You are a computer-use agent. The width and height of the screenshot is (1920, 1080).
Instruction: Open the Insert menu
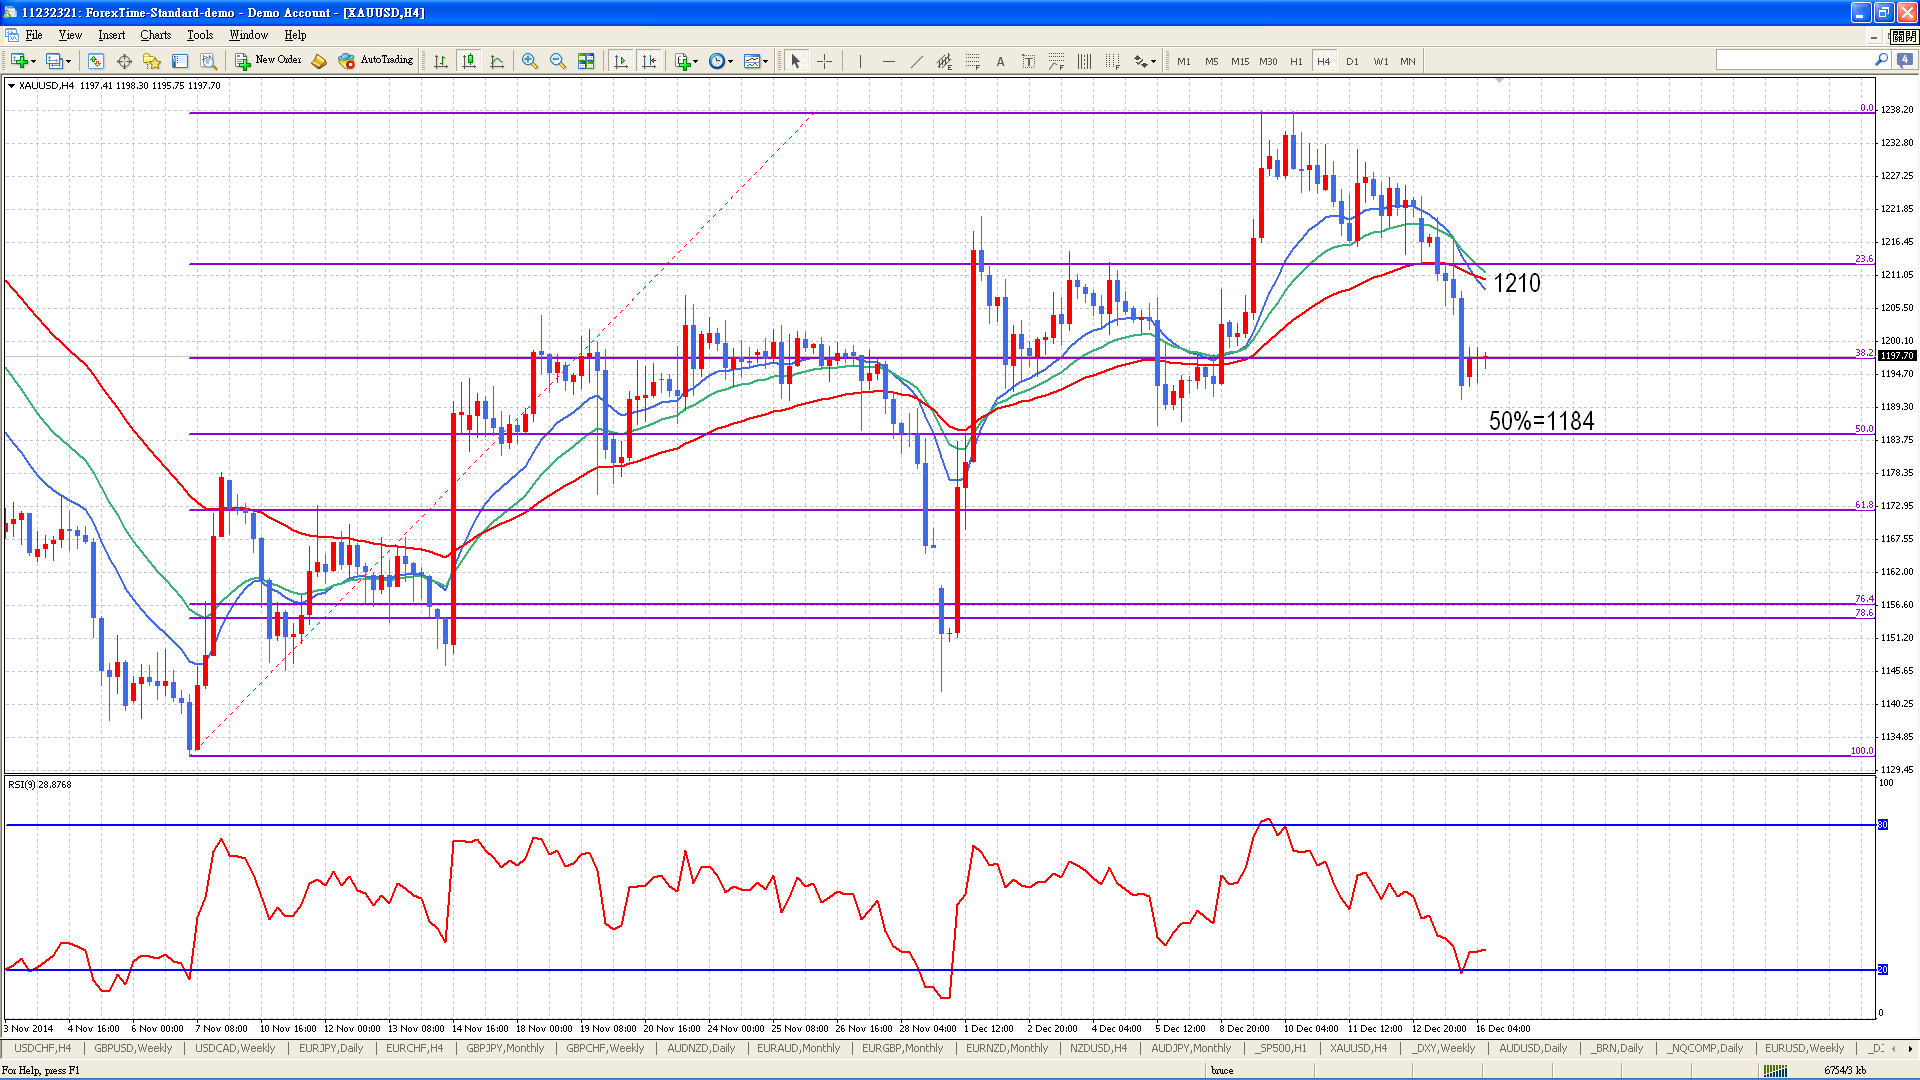click(x=111, y=35)
